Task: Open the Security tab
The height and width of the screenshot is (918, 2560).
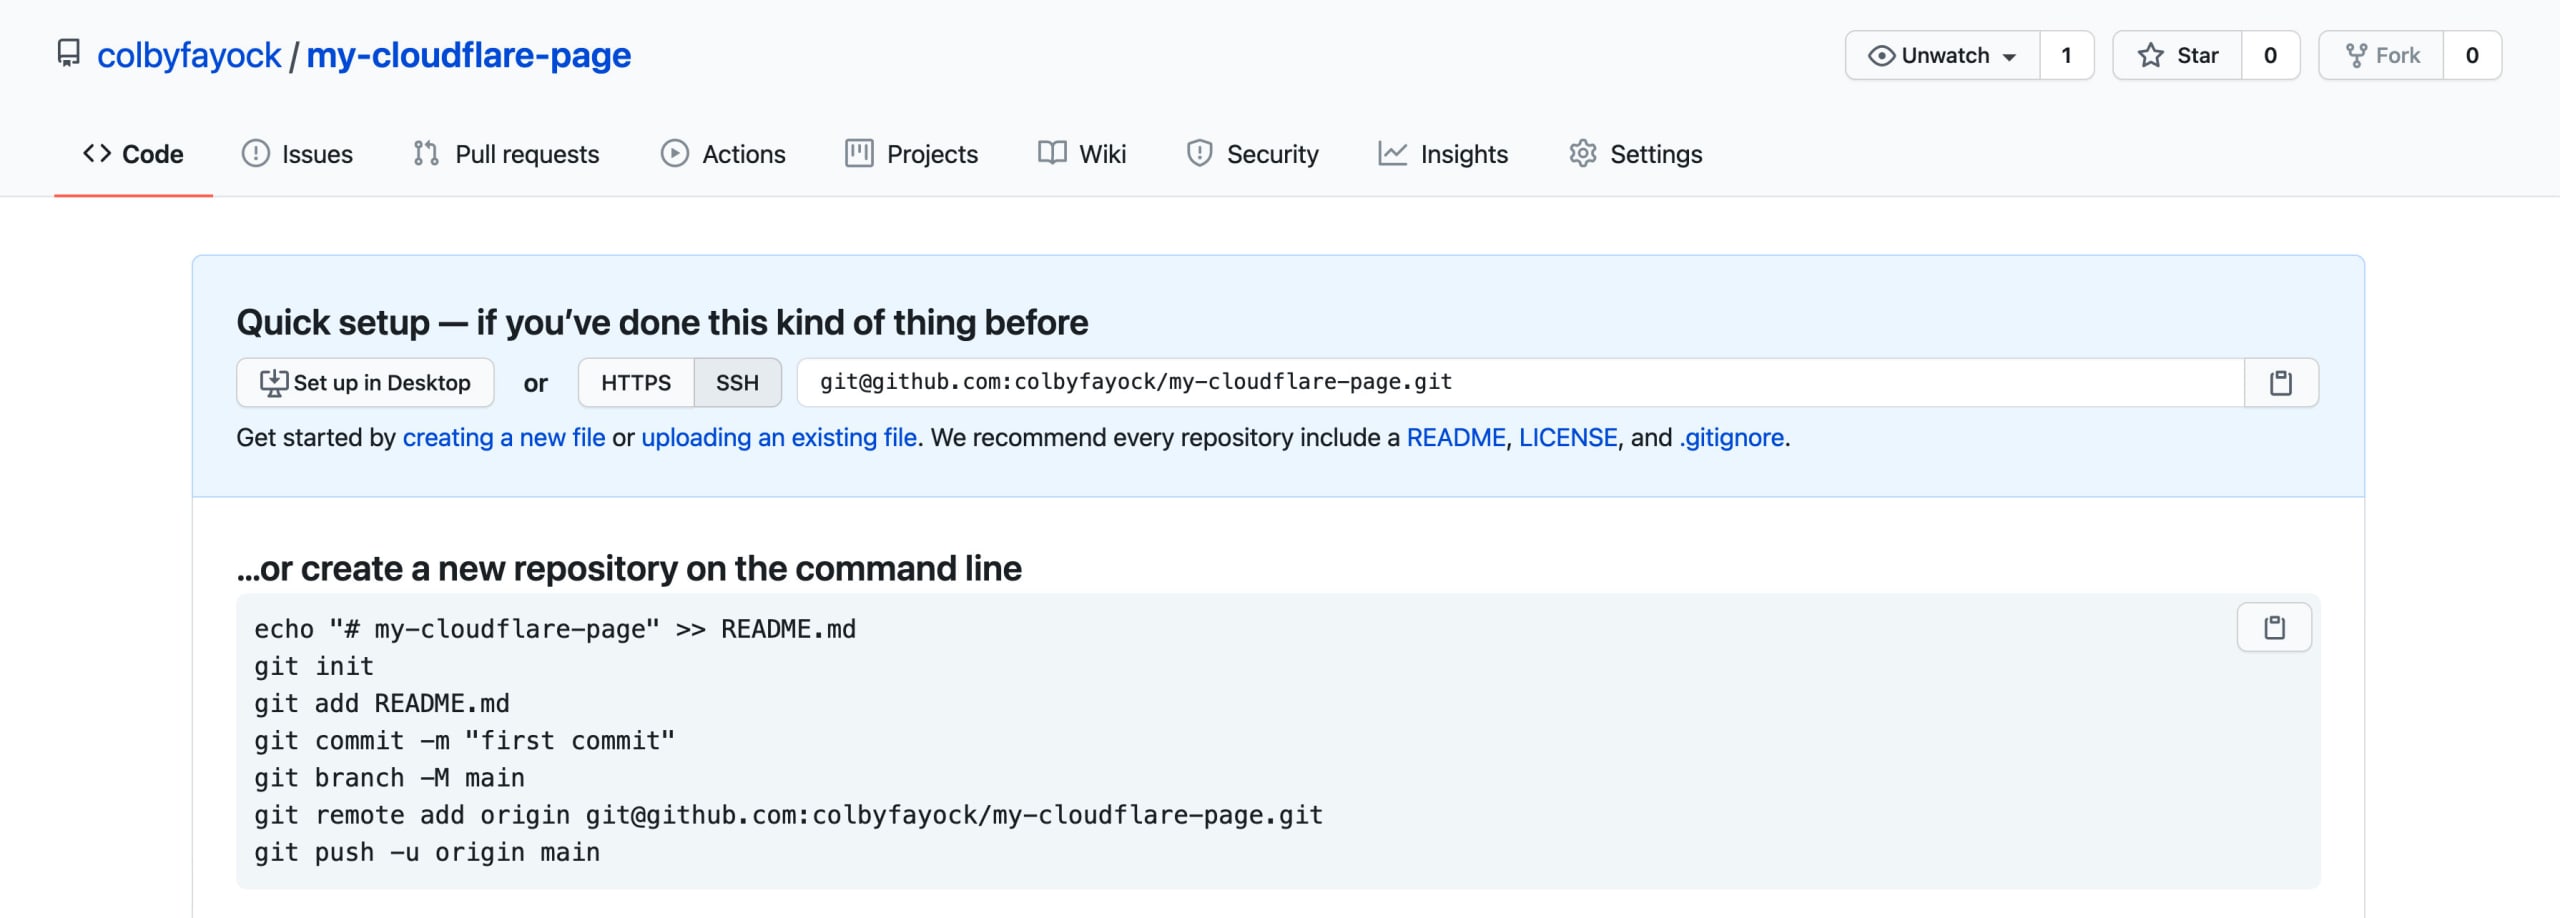Action: [1252, 154]
